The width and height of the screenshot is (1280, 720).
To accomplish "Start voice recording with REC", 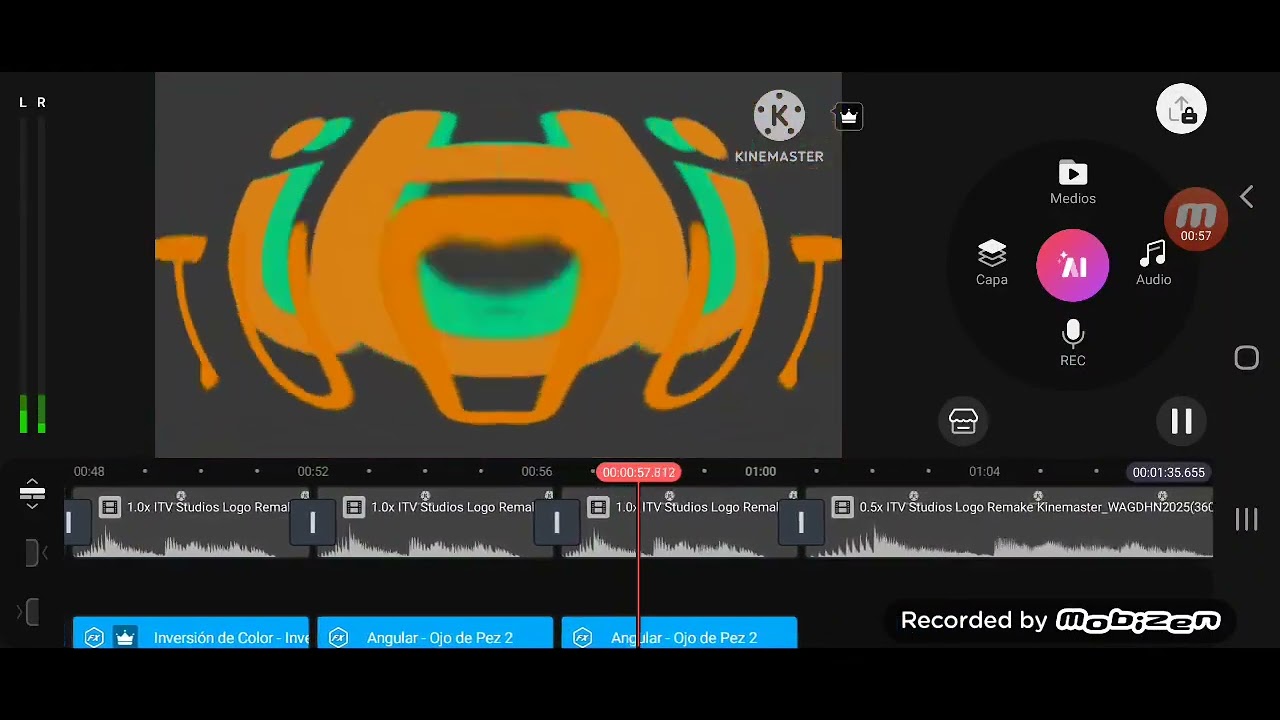I will point(1073,344).
